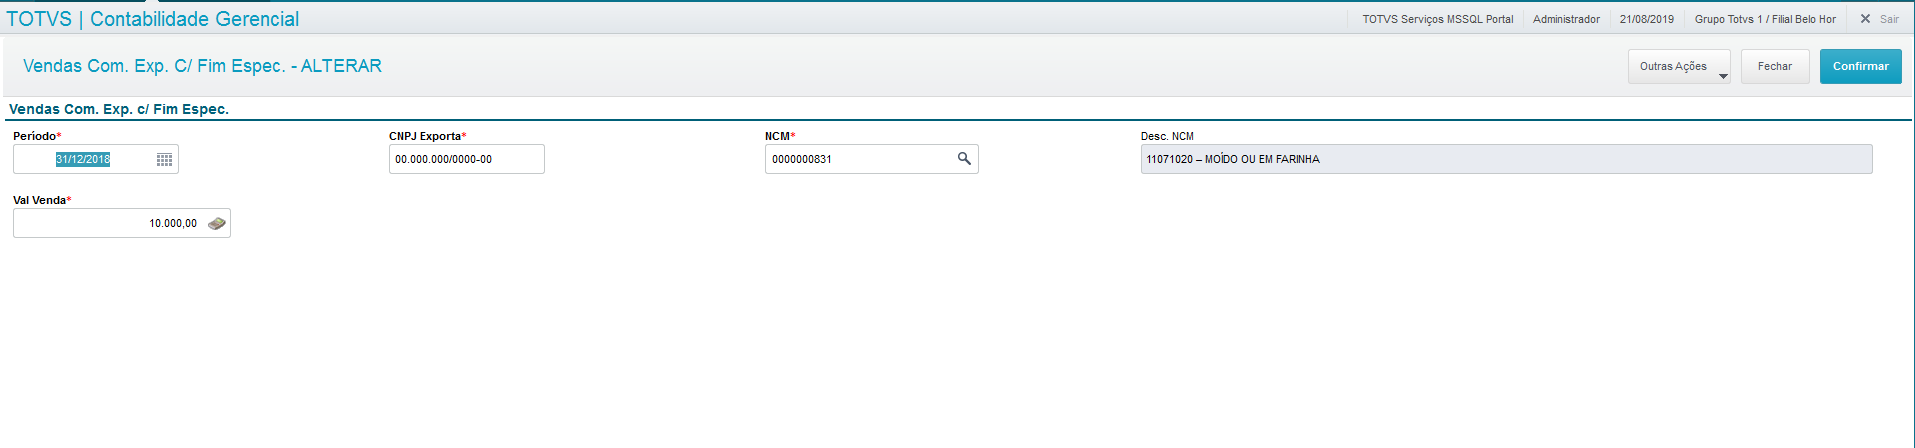This screenshot has height=448, width=1915.
Task: Click into the NCM code field
Action: (x=872, y=159)
